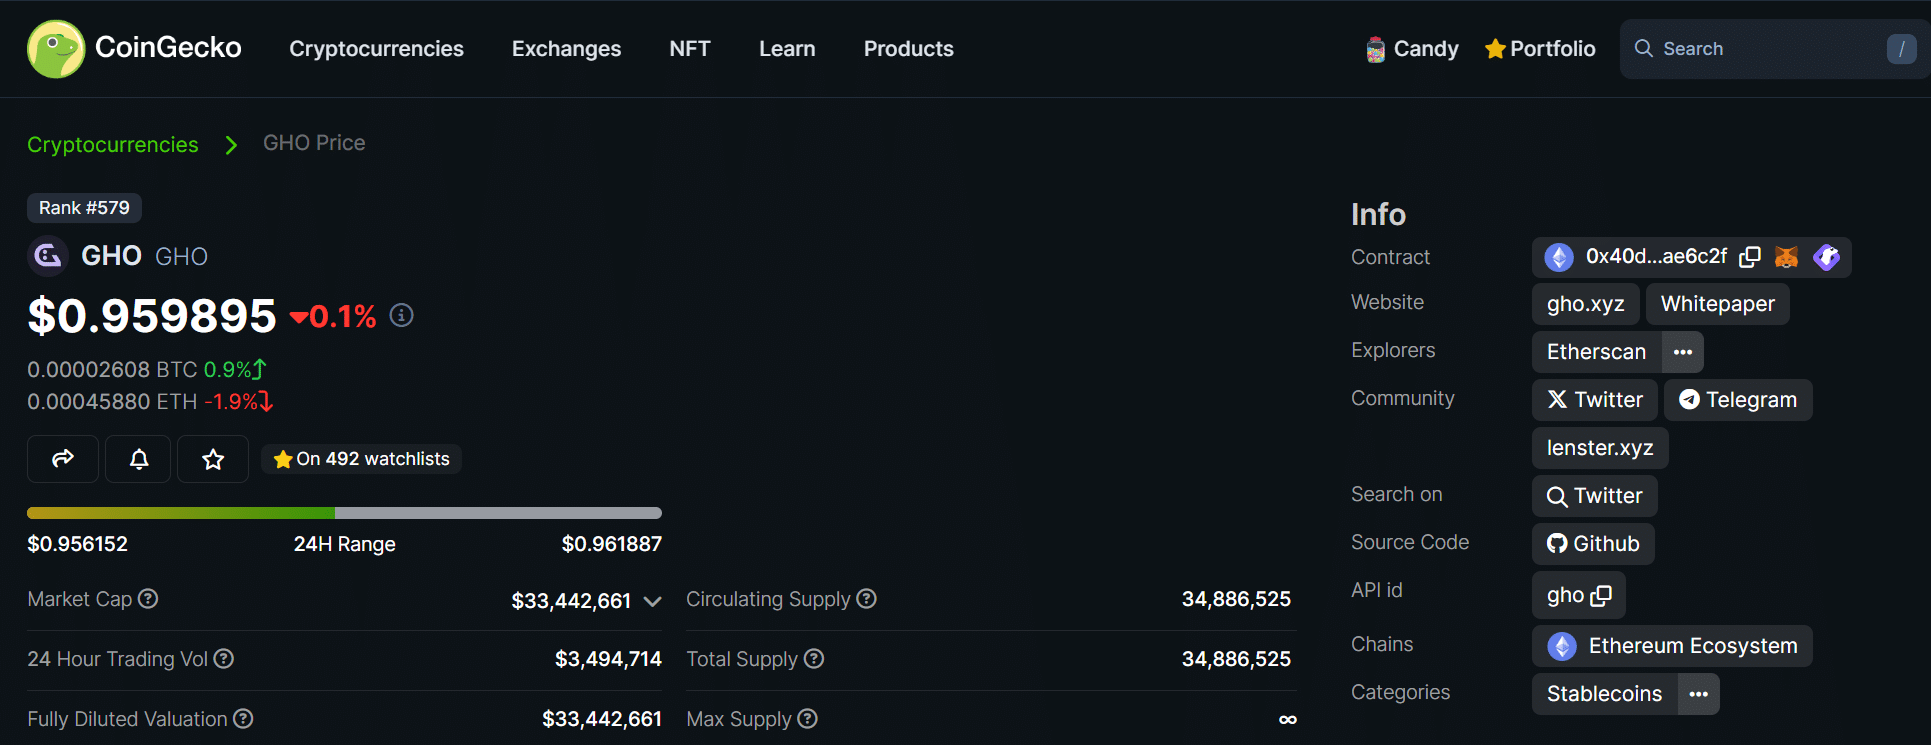Copy the API id gho using the copy icon
Image resolution: width=1931 pixels, height=745 pixels.
(1601, 596)
